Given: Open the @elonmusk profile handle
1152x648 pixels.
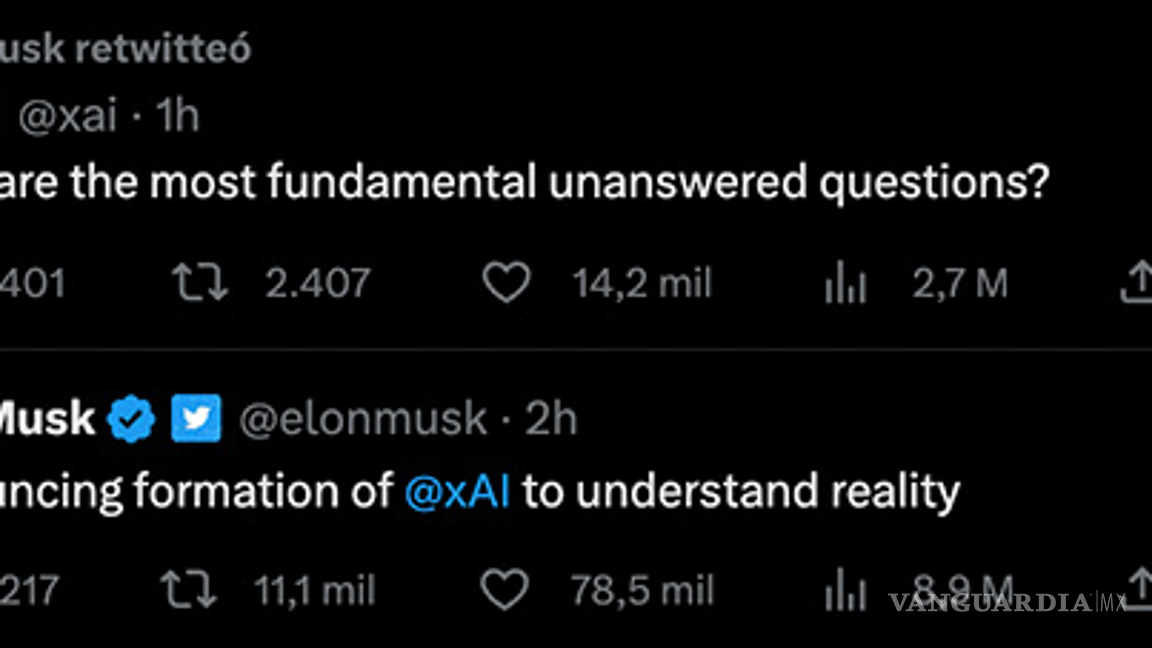Looking at the screenshot, I should tap(362, 419).
